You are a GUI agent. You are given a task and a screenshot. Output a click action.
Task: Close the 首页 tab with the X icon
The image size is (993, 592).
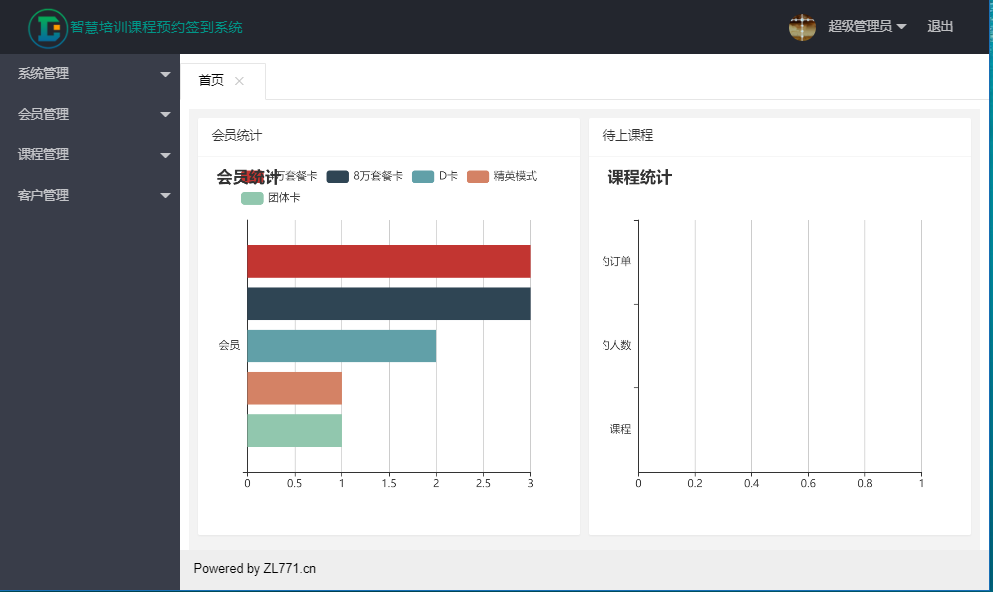tap(239, 81)
